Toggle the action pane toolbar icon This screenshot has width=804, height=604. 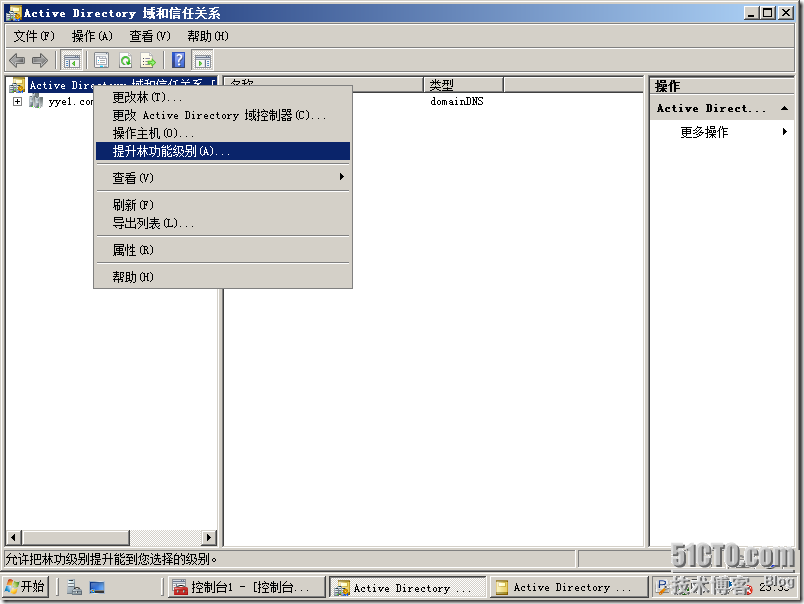pos(203,61)
